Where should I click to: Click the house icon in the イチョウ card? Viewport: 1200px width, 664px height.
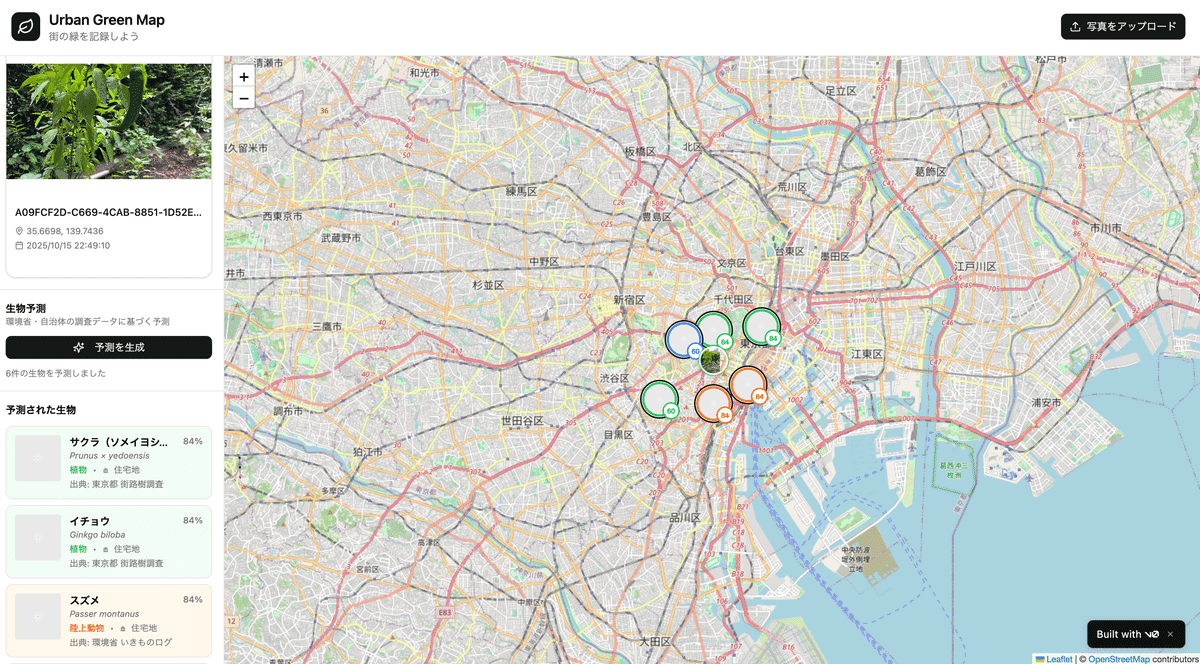click(x=106, y=549)
